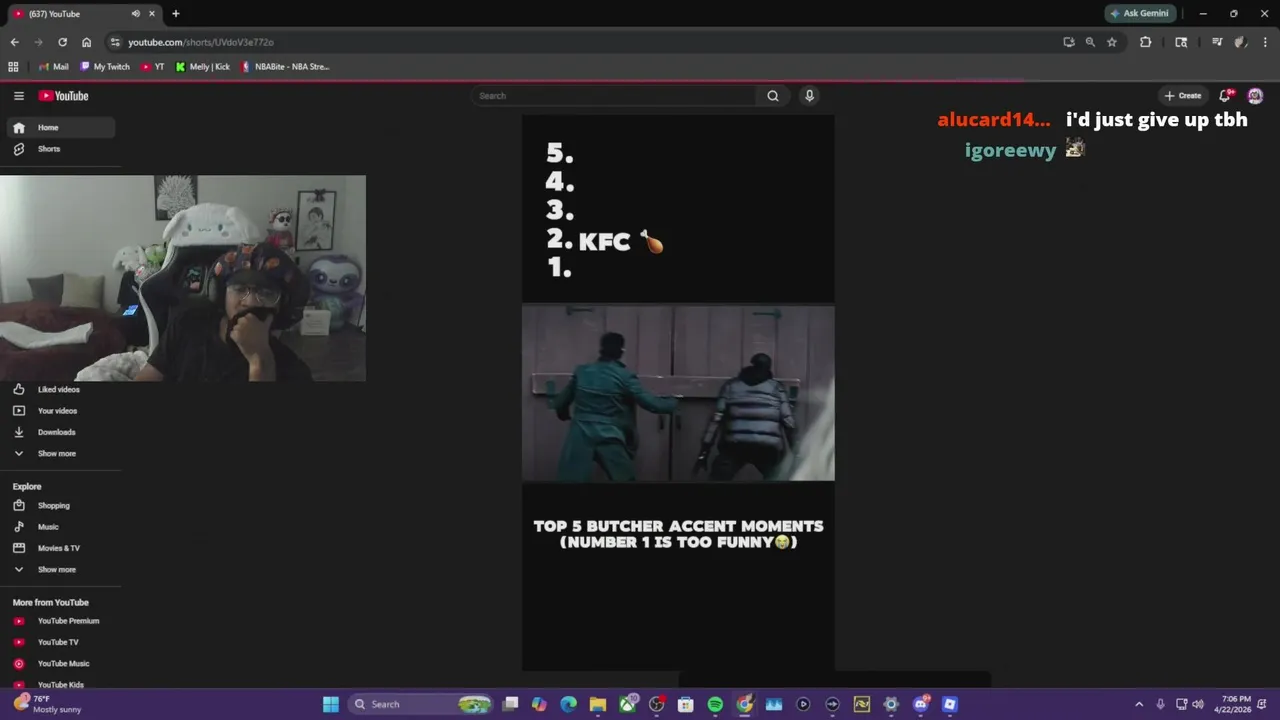Open File Explorer from the taskbar
Viewport: 1280px width, 720px height.
click(x=597, y=704)
